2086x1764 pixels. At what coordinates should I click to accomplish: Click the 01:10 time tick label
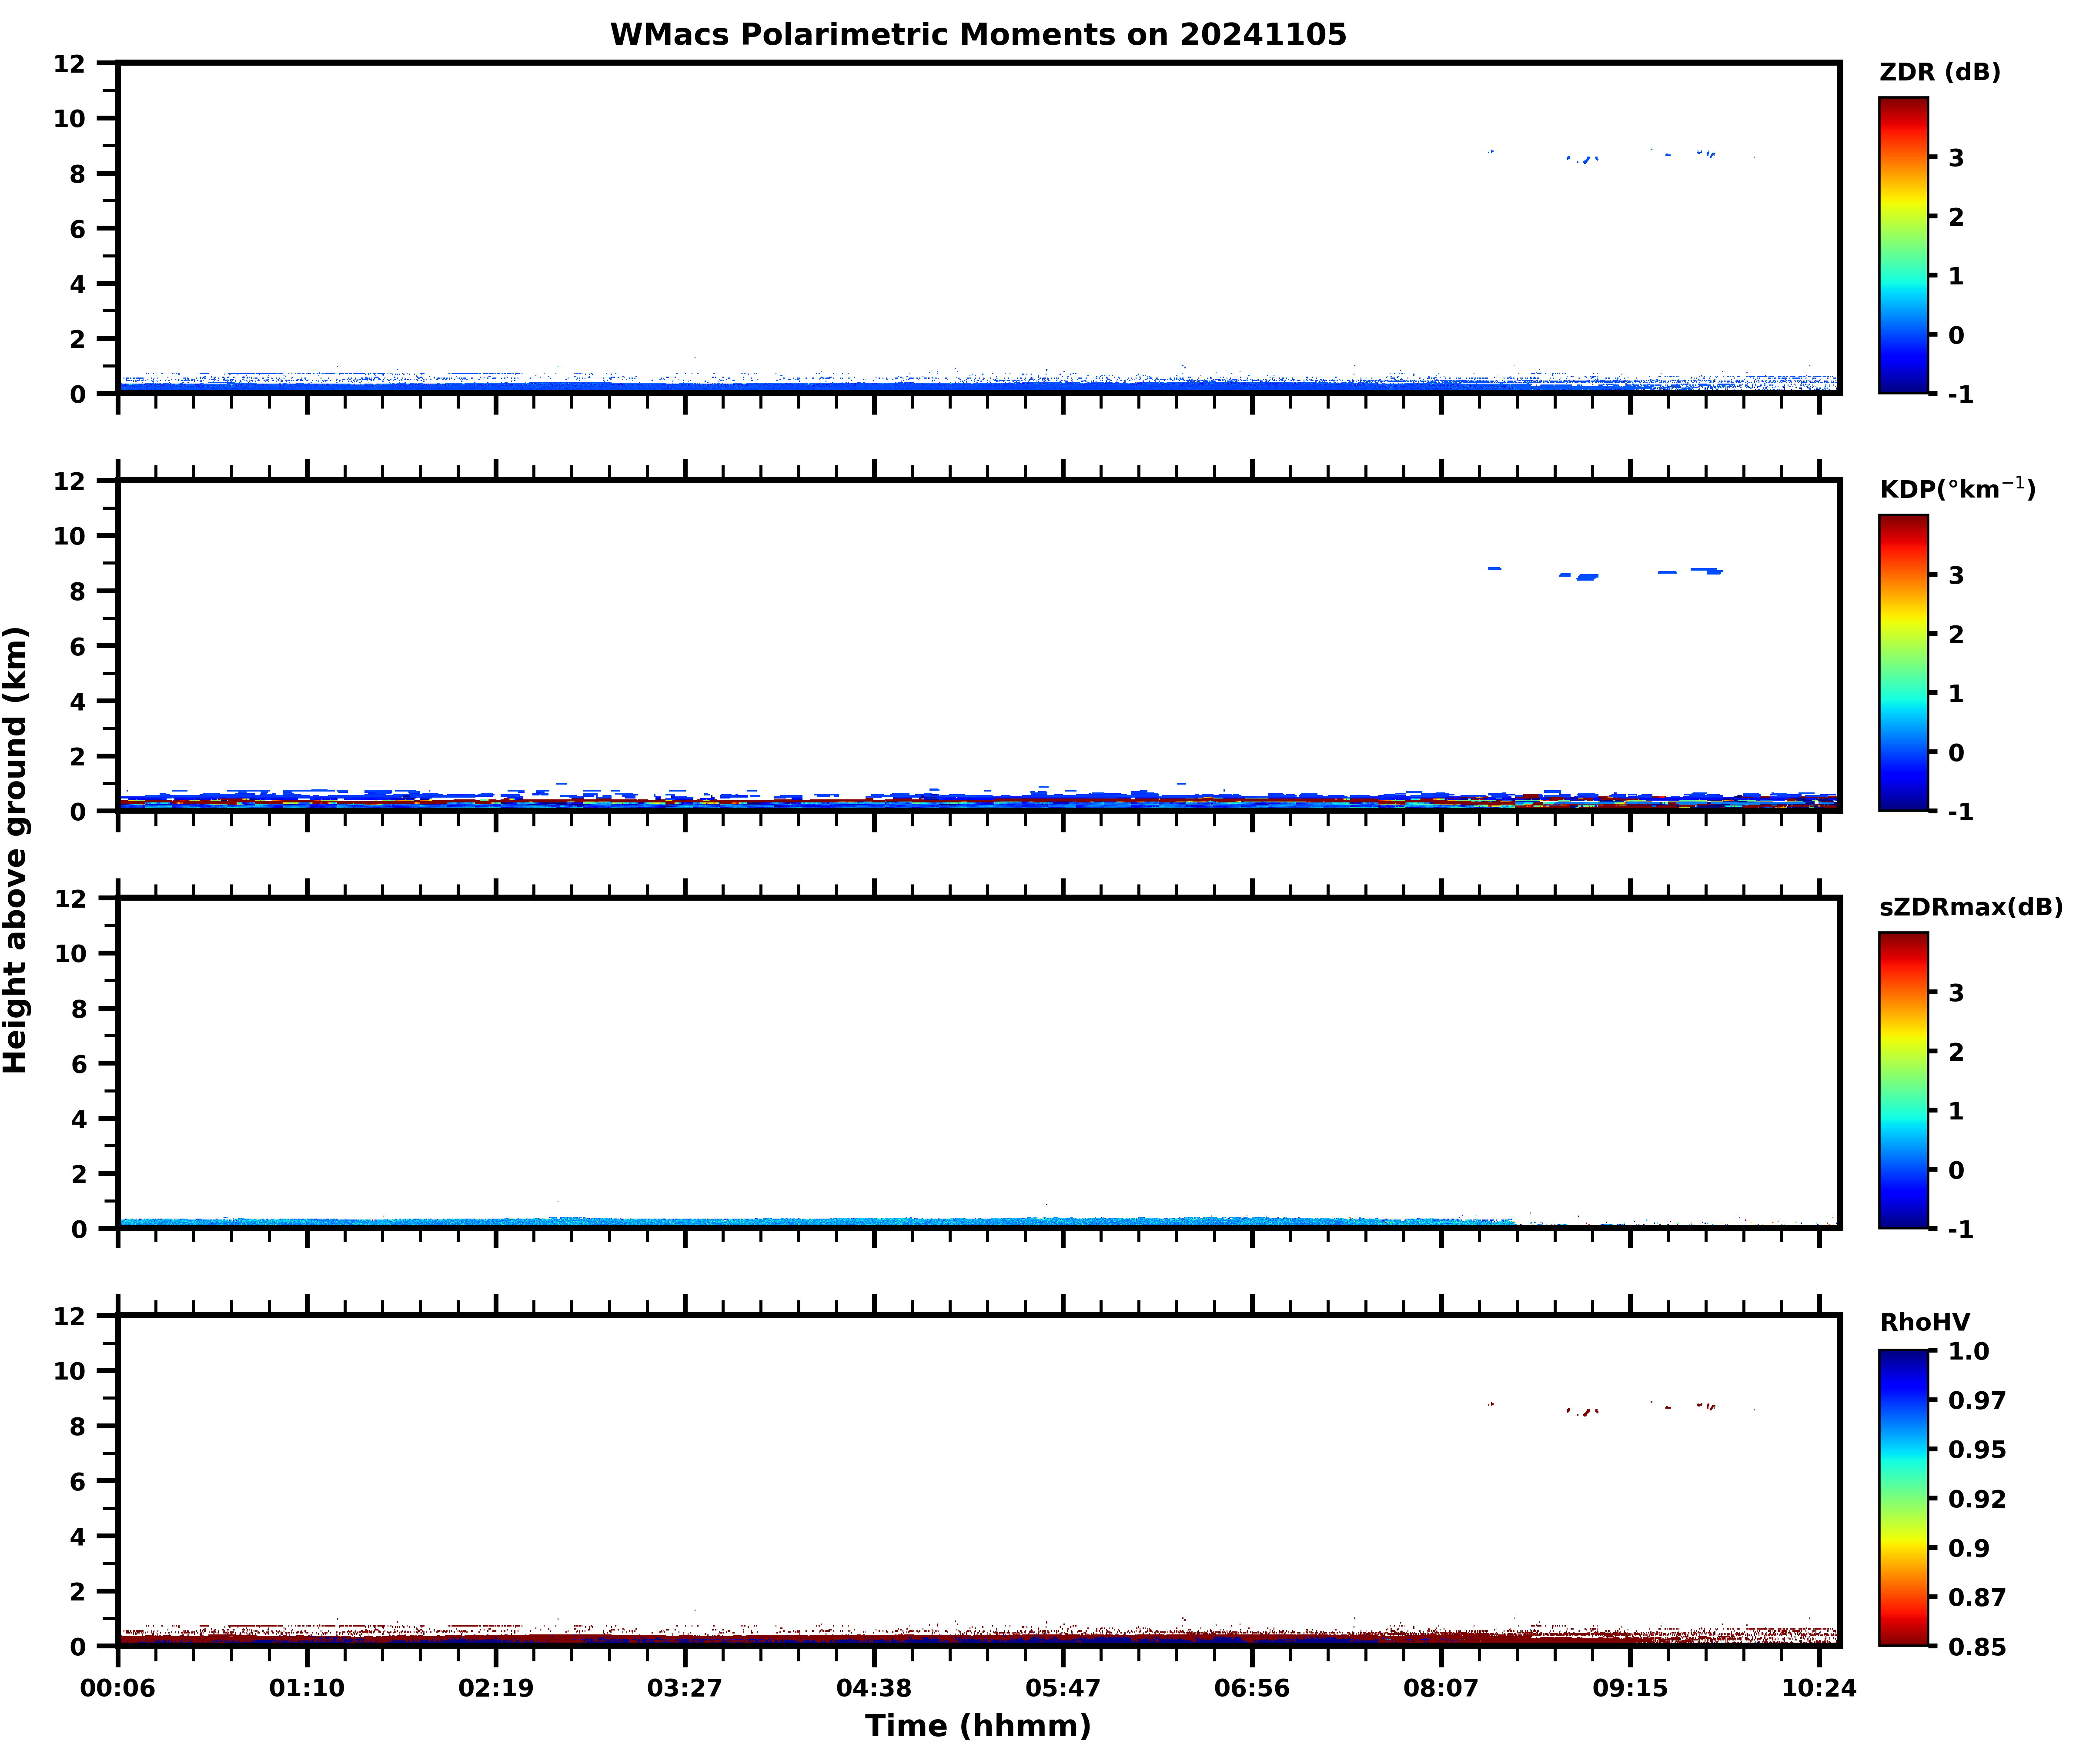point(307,1688)
